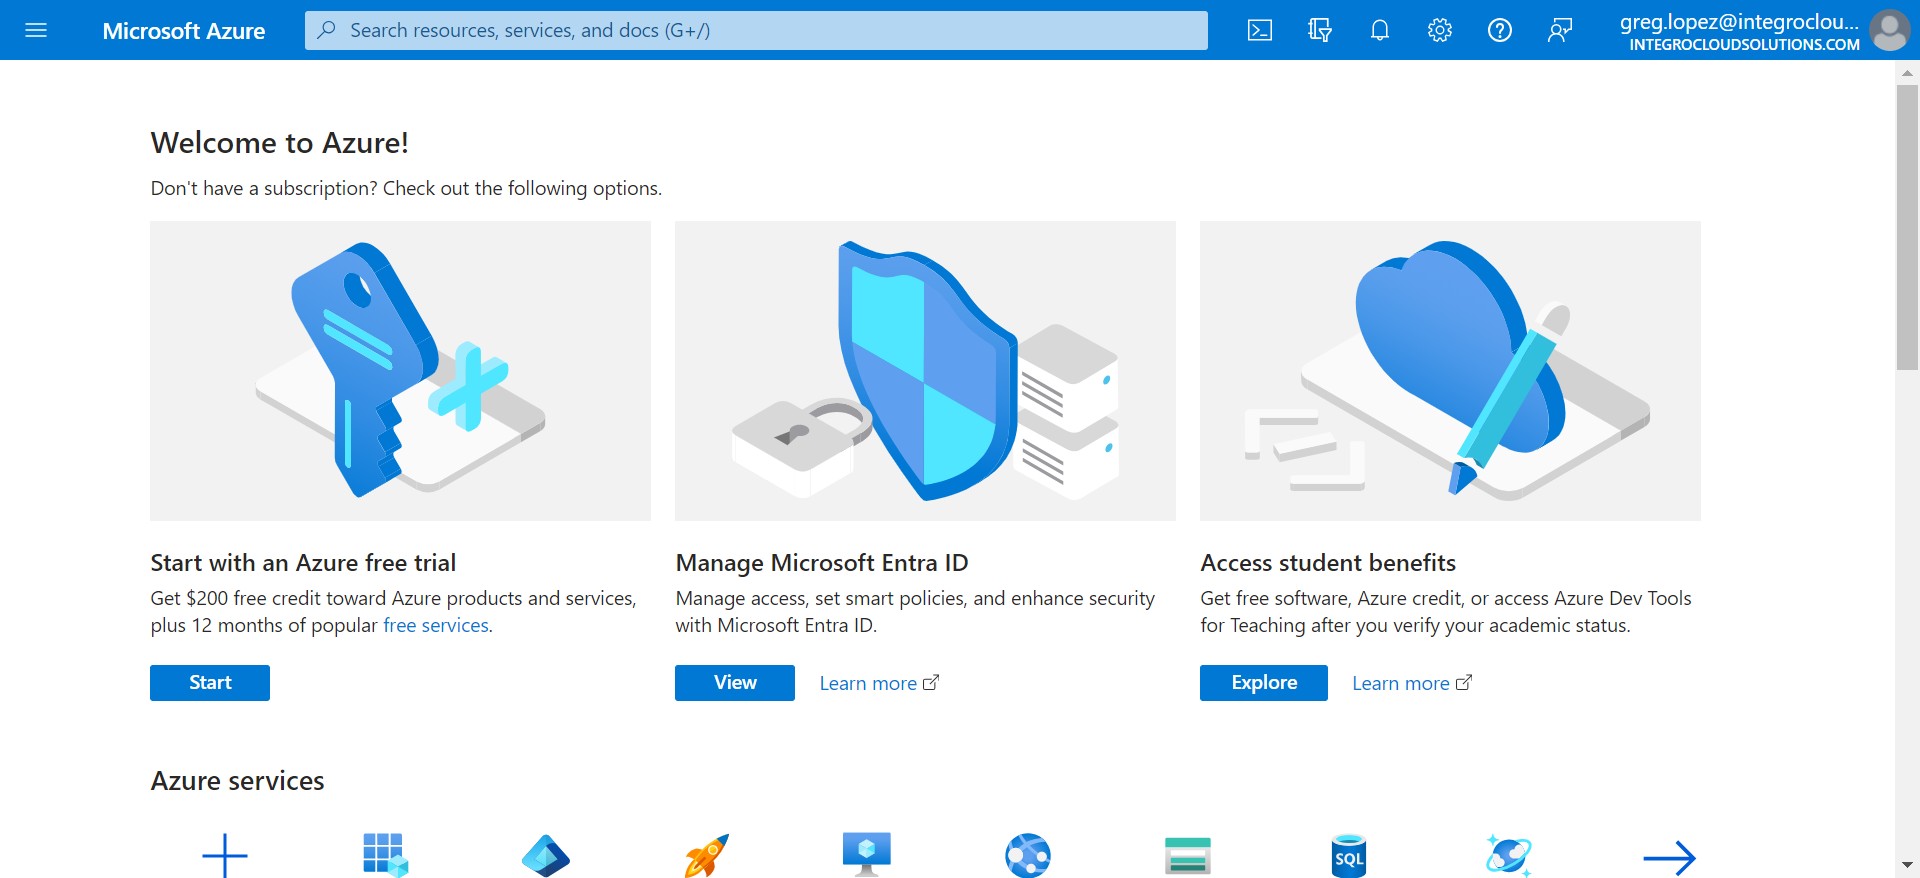Open the Microsoft Entra ID diamond icon
Image resolution: width=1920 pixels, height=878 pixels.
pyautogui.click(x=546, y=856)
